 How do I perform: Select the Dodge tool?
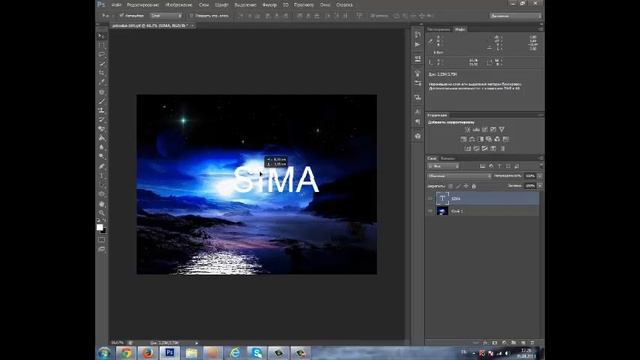(x=102, y=157)
